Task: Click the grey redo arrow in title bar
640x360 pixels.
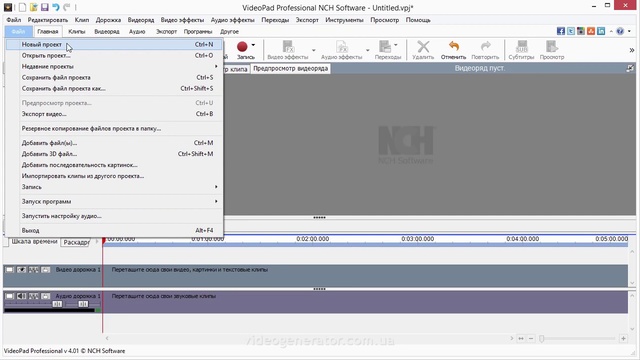Action: [67, 7]
